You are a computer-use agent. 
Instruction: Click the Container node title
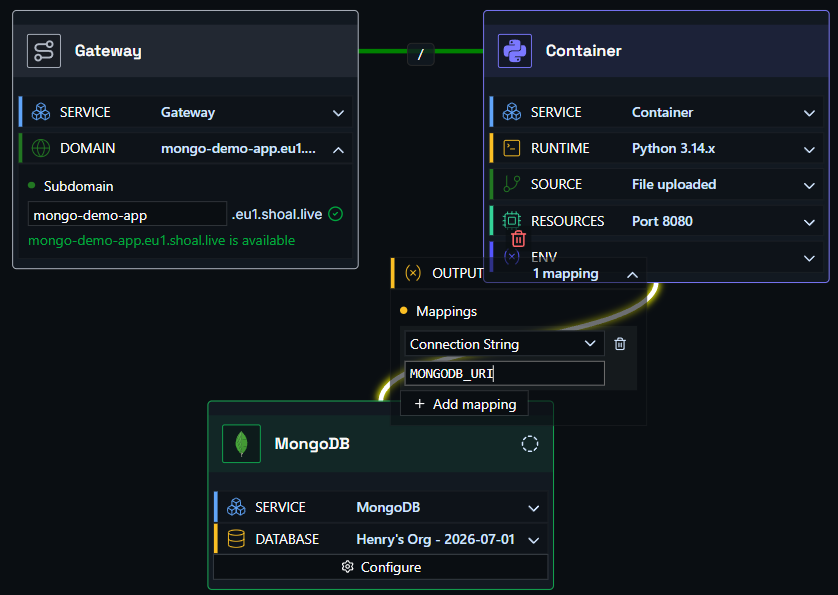tap(584, 51)
